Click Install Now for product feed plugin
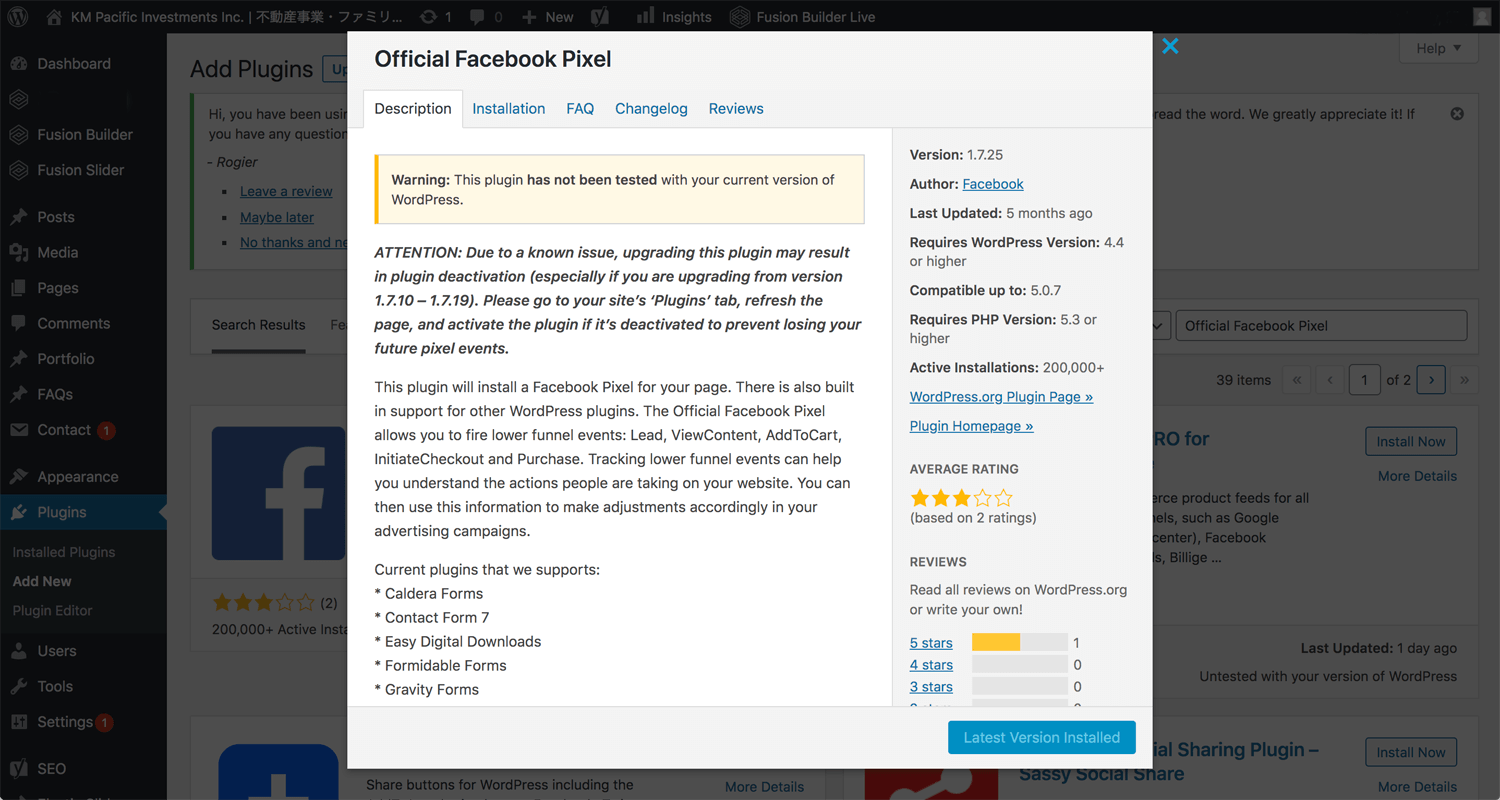Screen dimensions: 1500x800 [x=1411, y=442]
